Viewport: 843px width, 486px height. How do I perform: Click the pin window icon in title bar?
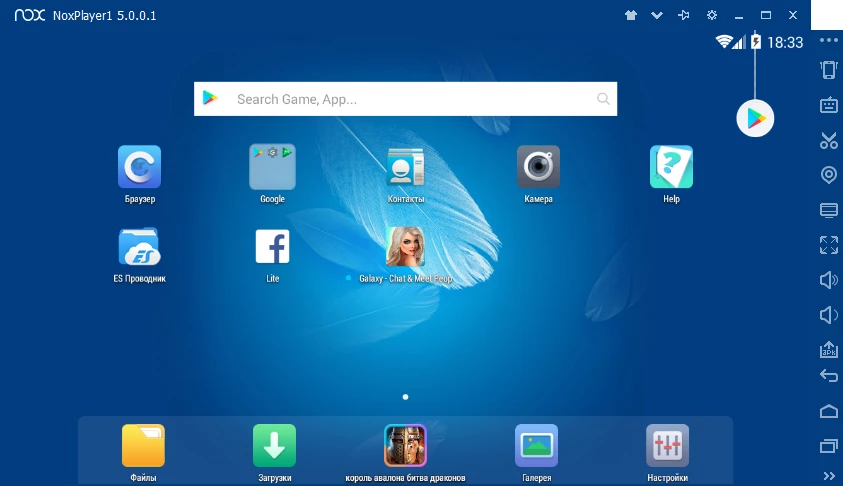click(684, 15)
